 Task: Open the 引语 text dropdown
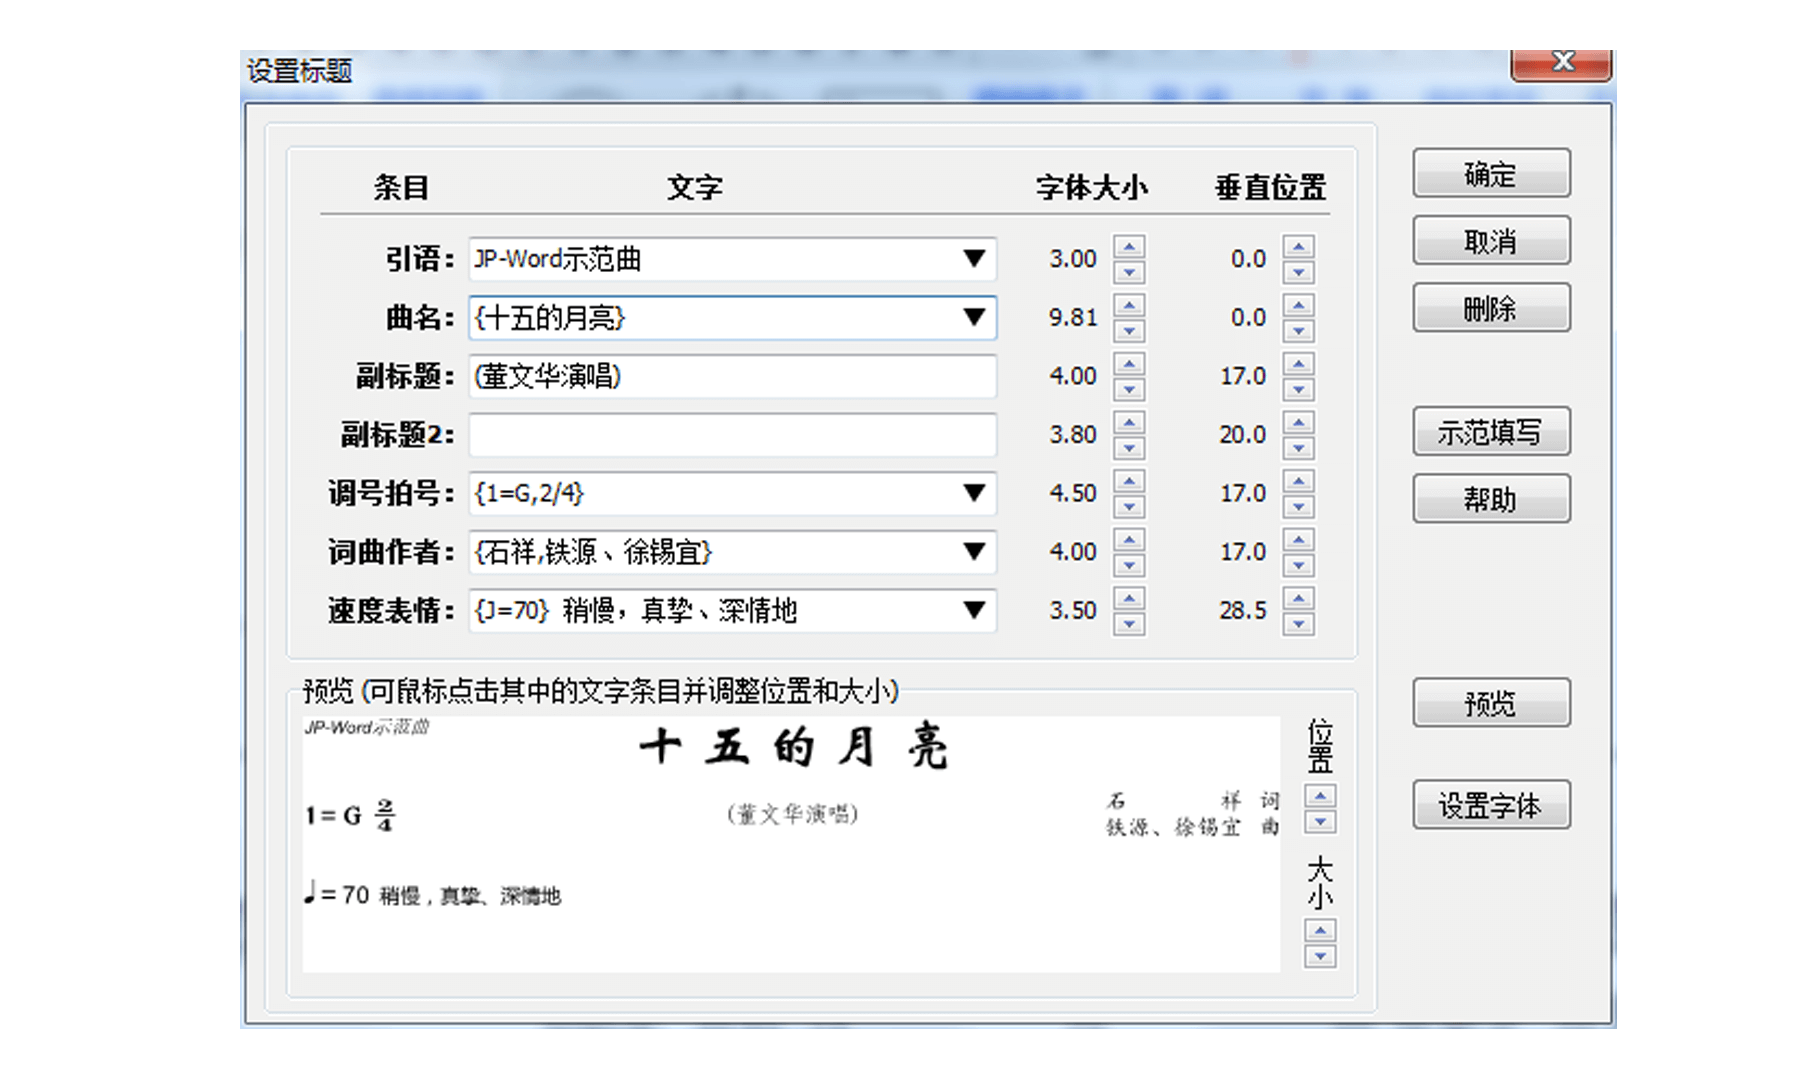(x=974, y=259)
